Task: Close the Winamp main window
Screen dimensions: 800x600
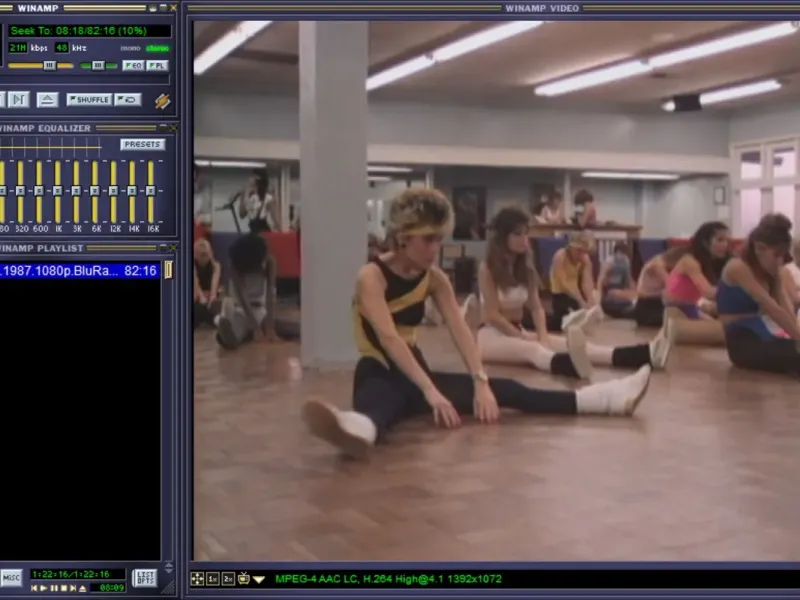Action: (x=173, y=8)
